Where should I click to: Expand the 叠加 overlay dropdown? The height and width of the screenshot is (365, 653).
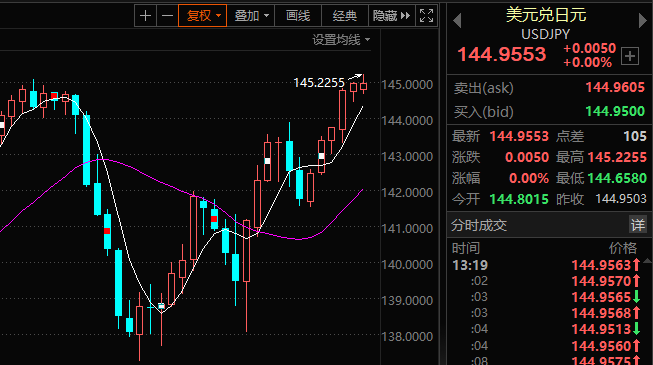pos(251,16)
